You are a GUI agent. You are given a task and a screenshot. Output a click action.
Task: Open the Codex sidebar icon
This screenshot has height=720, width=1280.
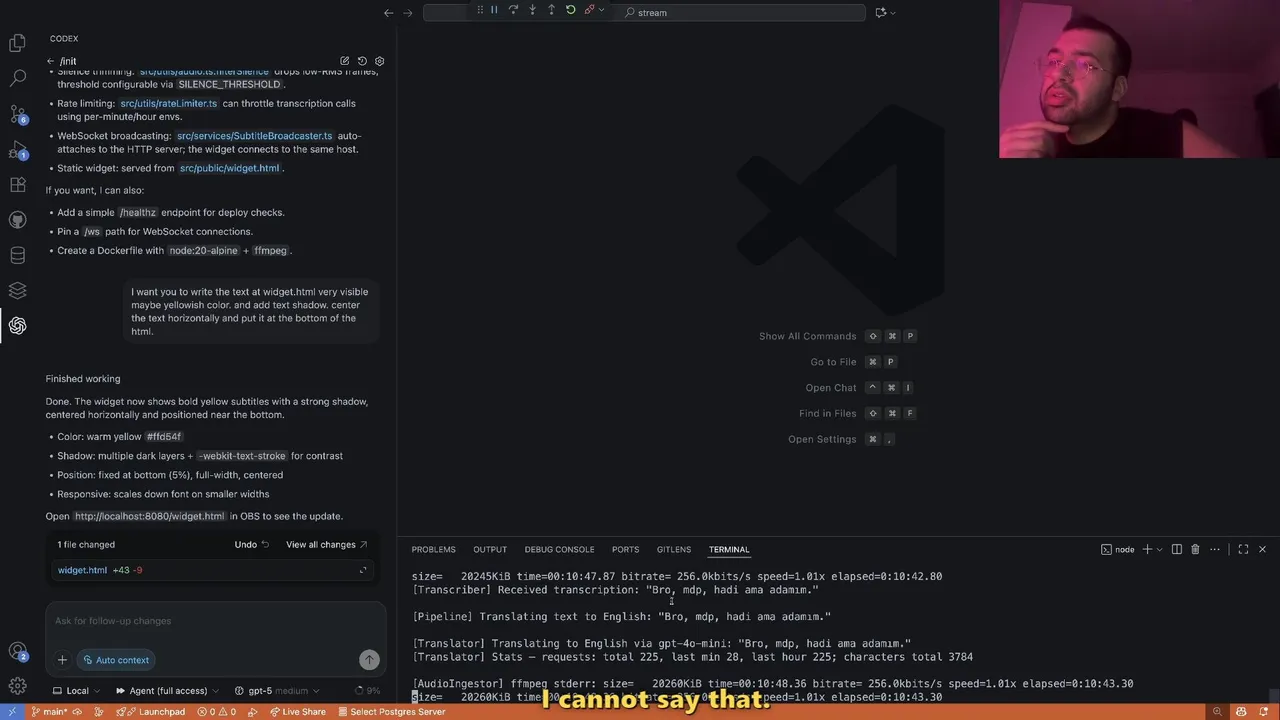click(x=17, y=325)
